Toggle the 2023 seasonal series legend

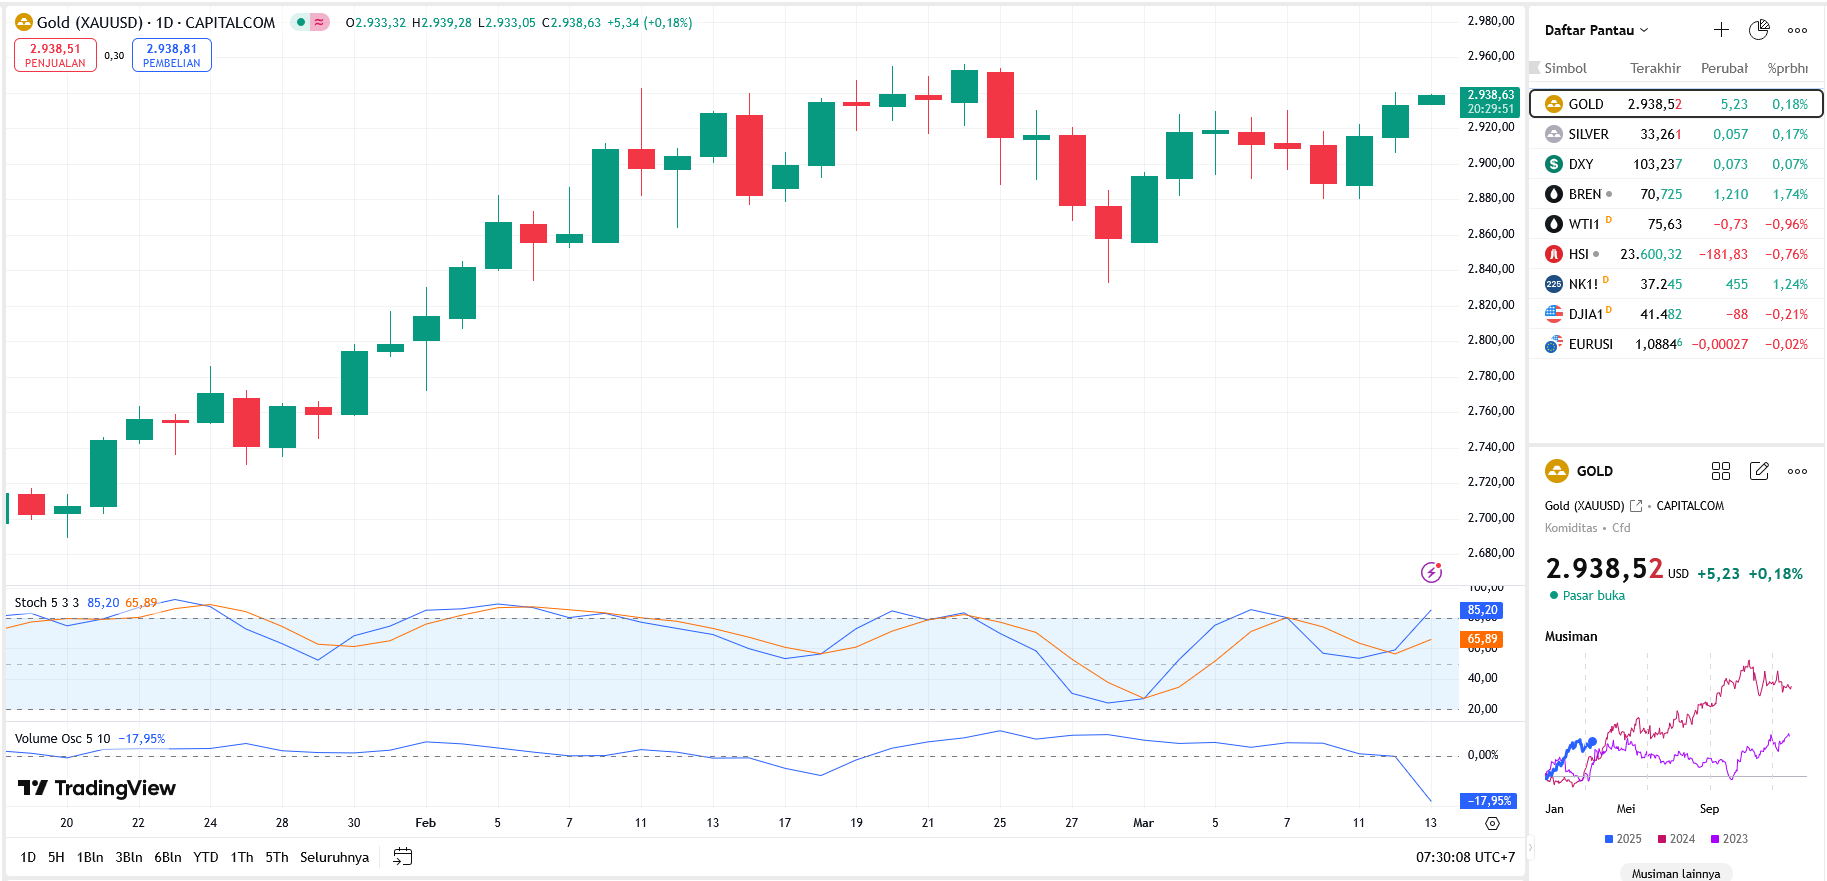1729,839
